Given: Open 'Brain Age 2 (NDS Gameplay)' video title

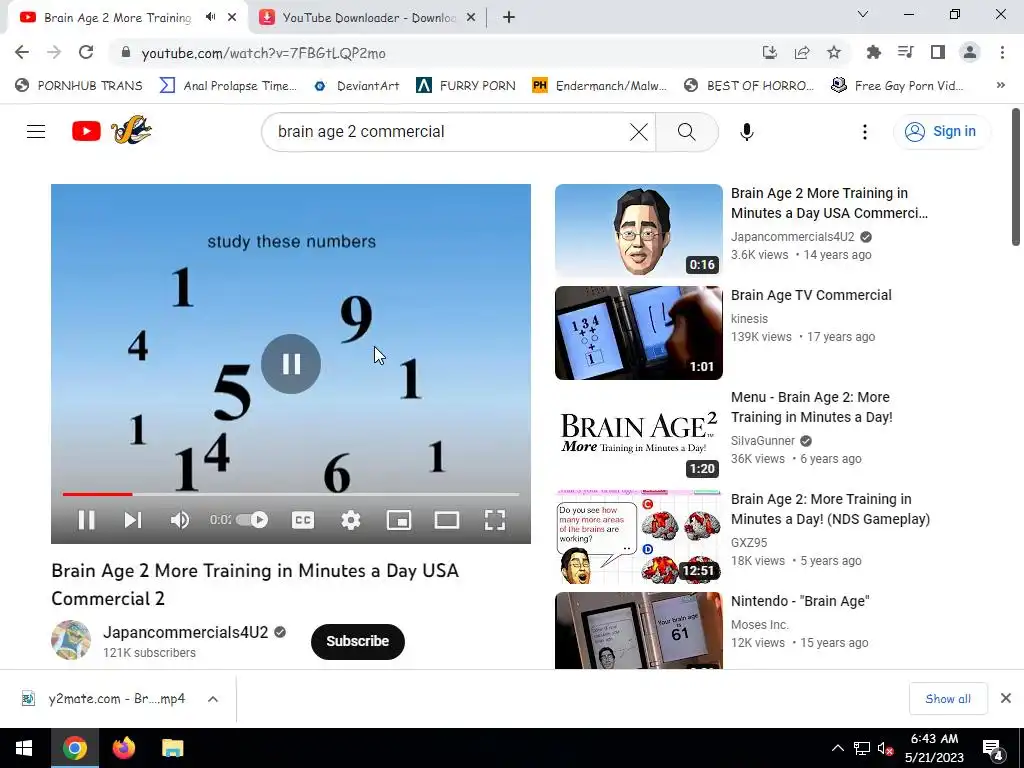Looking at the screenshot, I should pos(831,509).
